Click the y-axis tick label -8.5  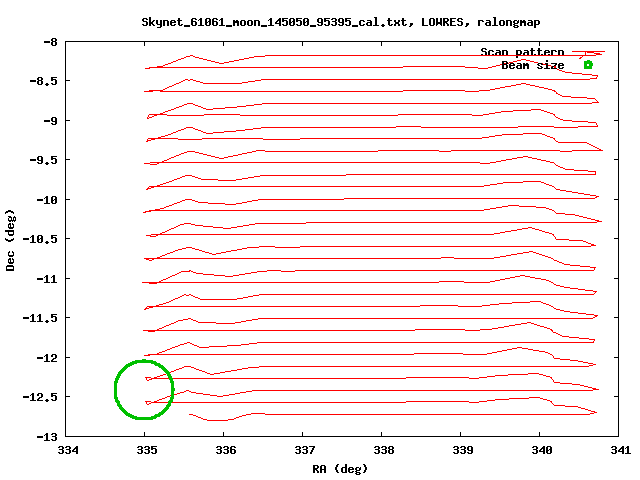coord(43,81)
